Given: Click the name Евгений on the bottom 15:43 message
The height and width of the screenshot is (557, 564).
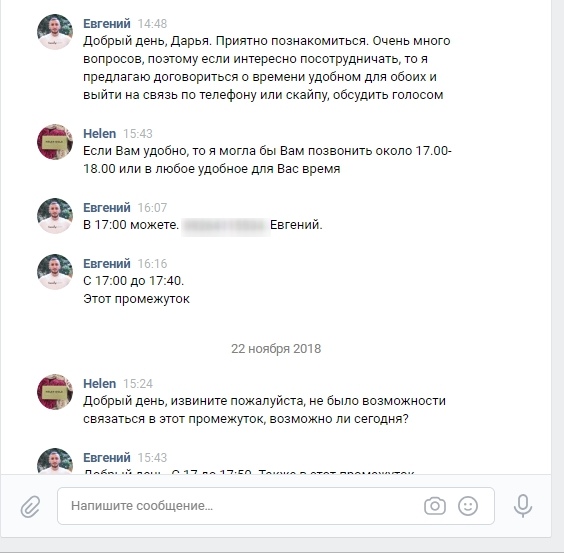Looking at the screenshot, I should point(107,458).
